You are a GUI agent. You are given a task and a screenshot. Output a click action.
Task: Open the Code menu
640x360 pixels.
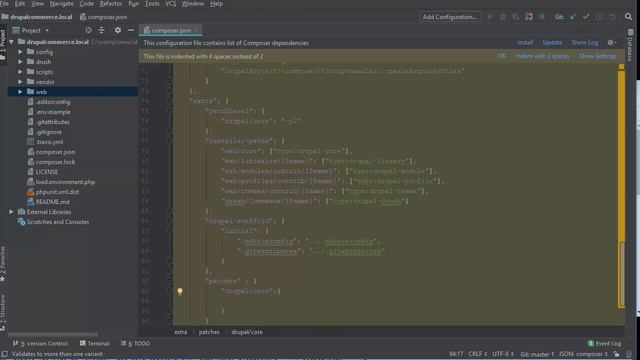pyautogui.click(x=86, y=4)
